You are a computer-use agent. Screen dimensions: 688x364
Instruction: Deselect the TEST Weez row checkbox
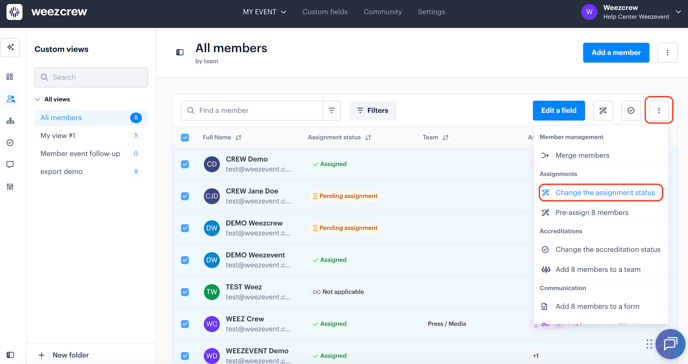pos(185,292)
